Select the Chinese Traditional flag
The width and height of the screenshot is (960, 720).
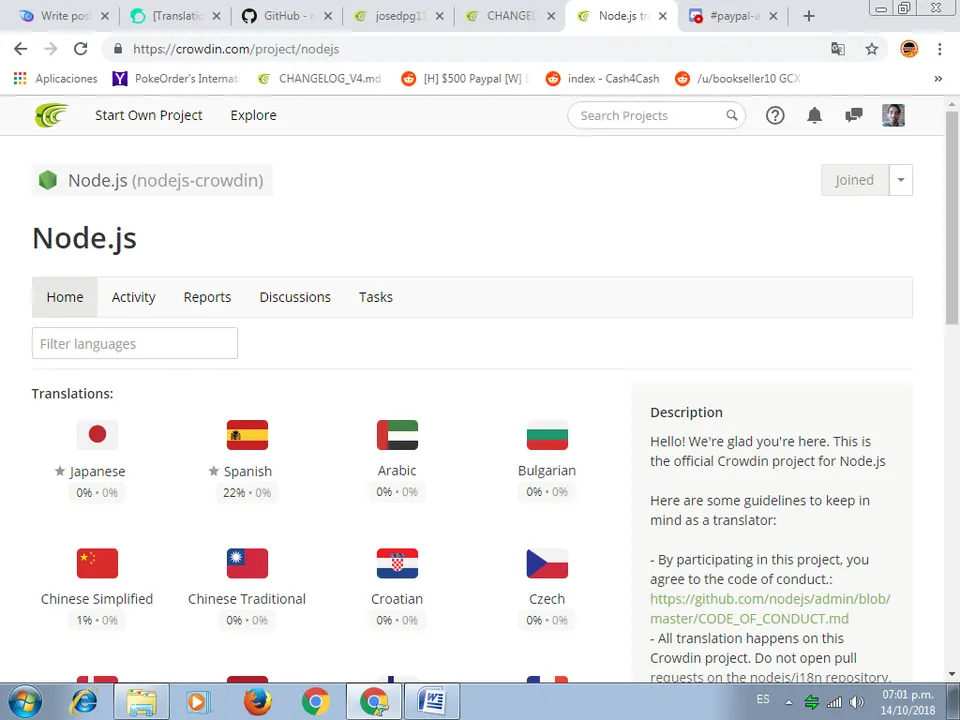[247, 563]
